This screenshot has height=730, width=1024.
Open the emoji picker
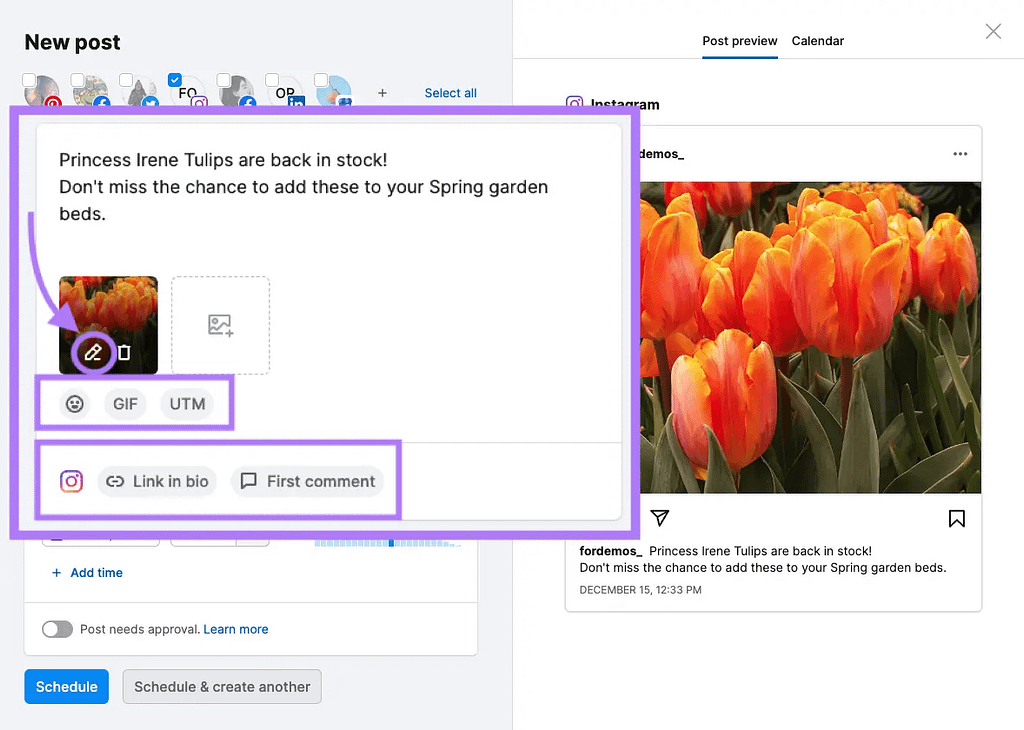point(73,404)
